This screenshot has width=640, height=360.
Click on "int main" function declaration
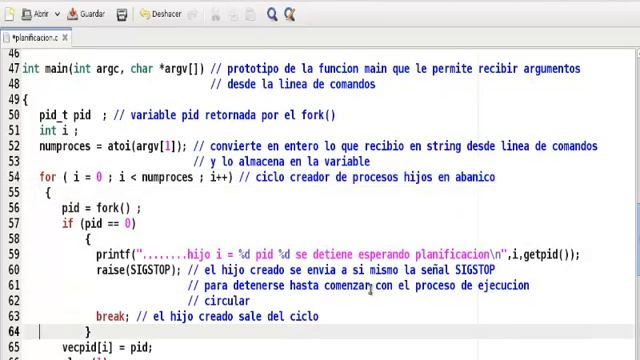(x=45, y=69)
